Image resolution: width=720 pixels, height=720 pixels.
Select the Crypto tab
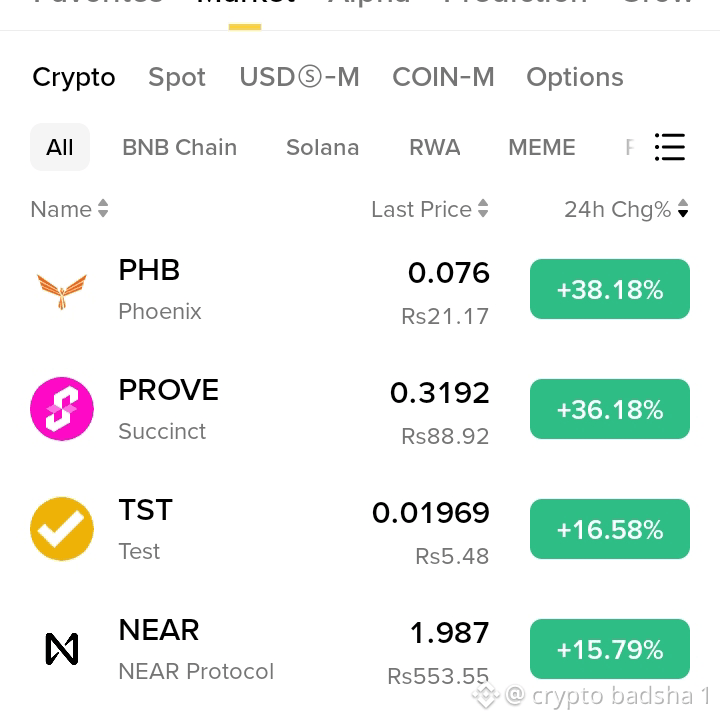[73, 77]
